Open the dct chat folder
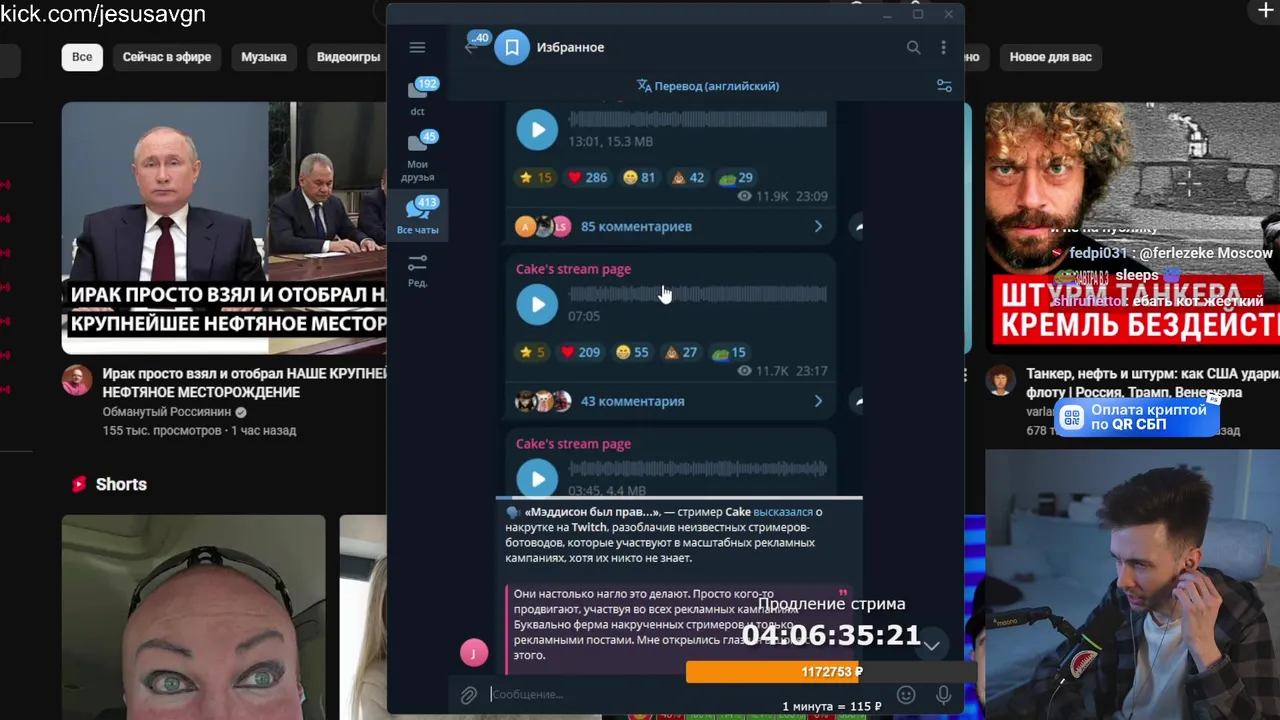Screen dimensions: 1280x720 (418, 97)
